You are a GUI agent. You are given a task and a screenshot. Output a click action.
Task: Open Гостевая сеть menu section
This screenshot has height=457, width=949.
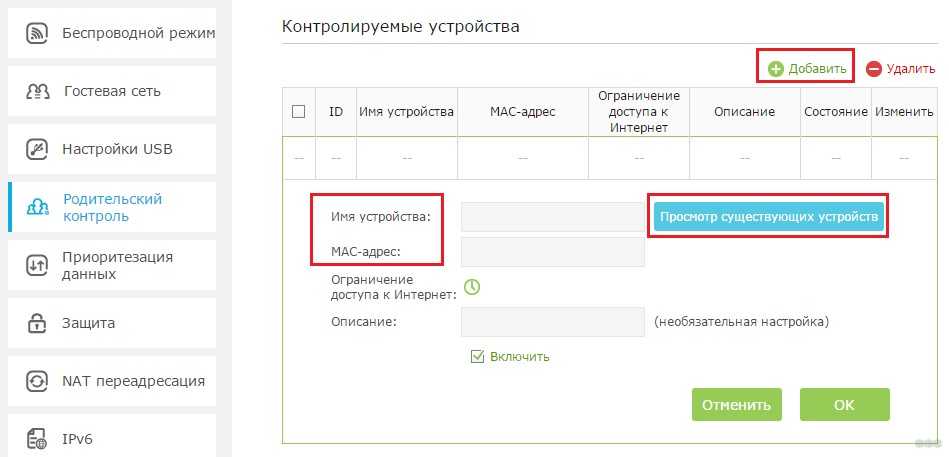tap(111, 91)
